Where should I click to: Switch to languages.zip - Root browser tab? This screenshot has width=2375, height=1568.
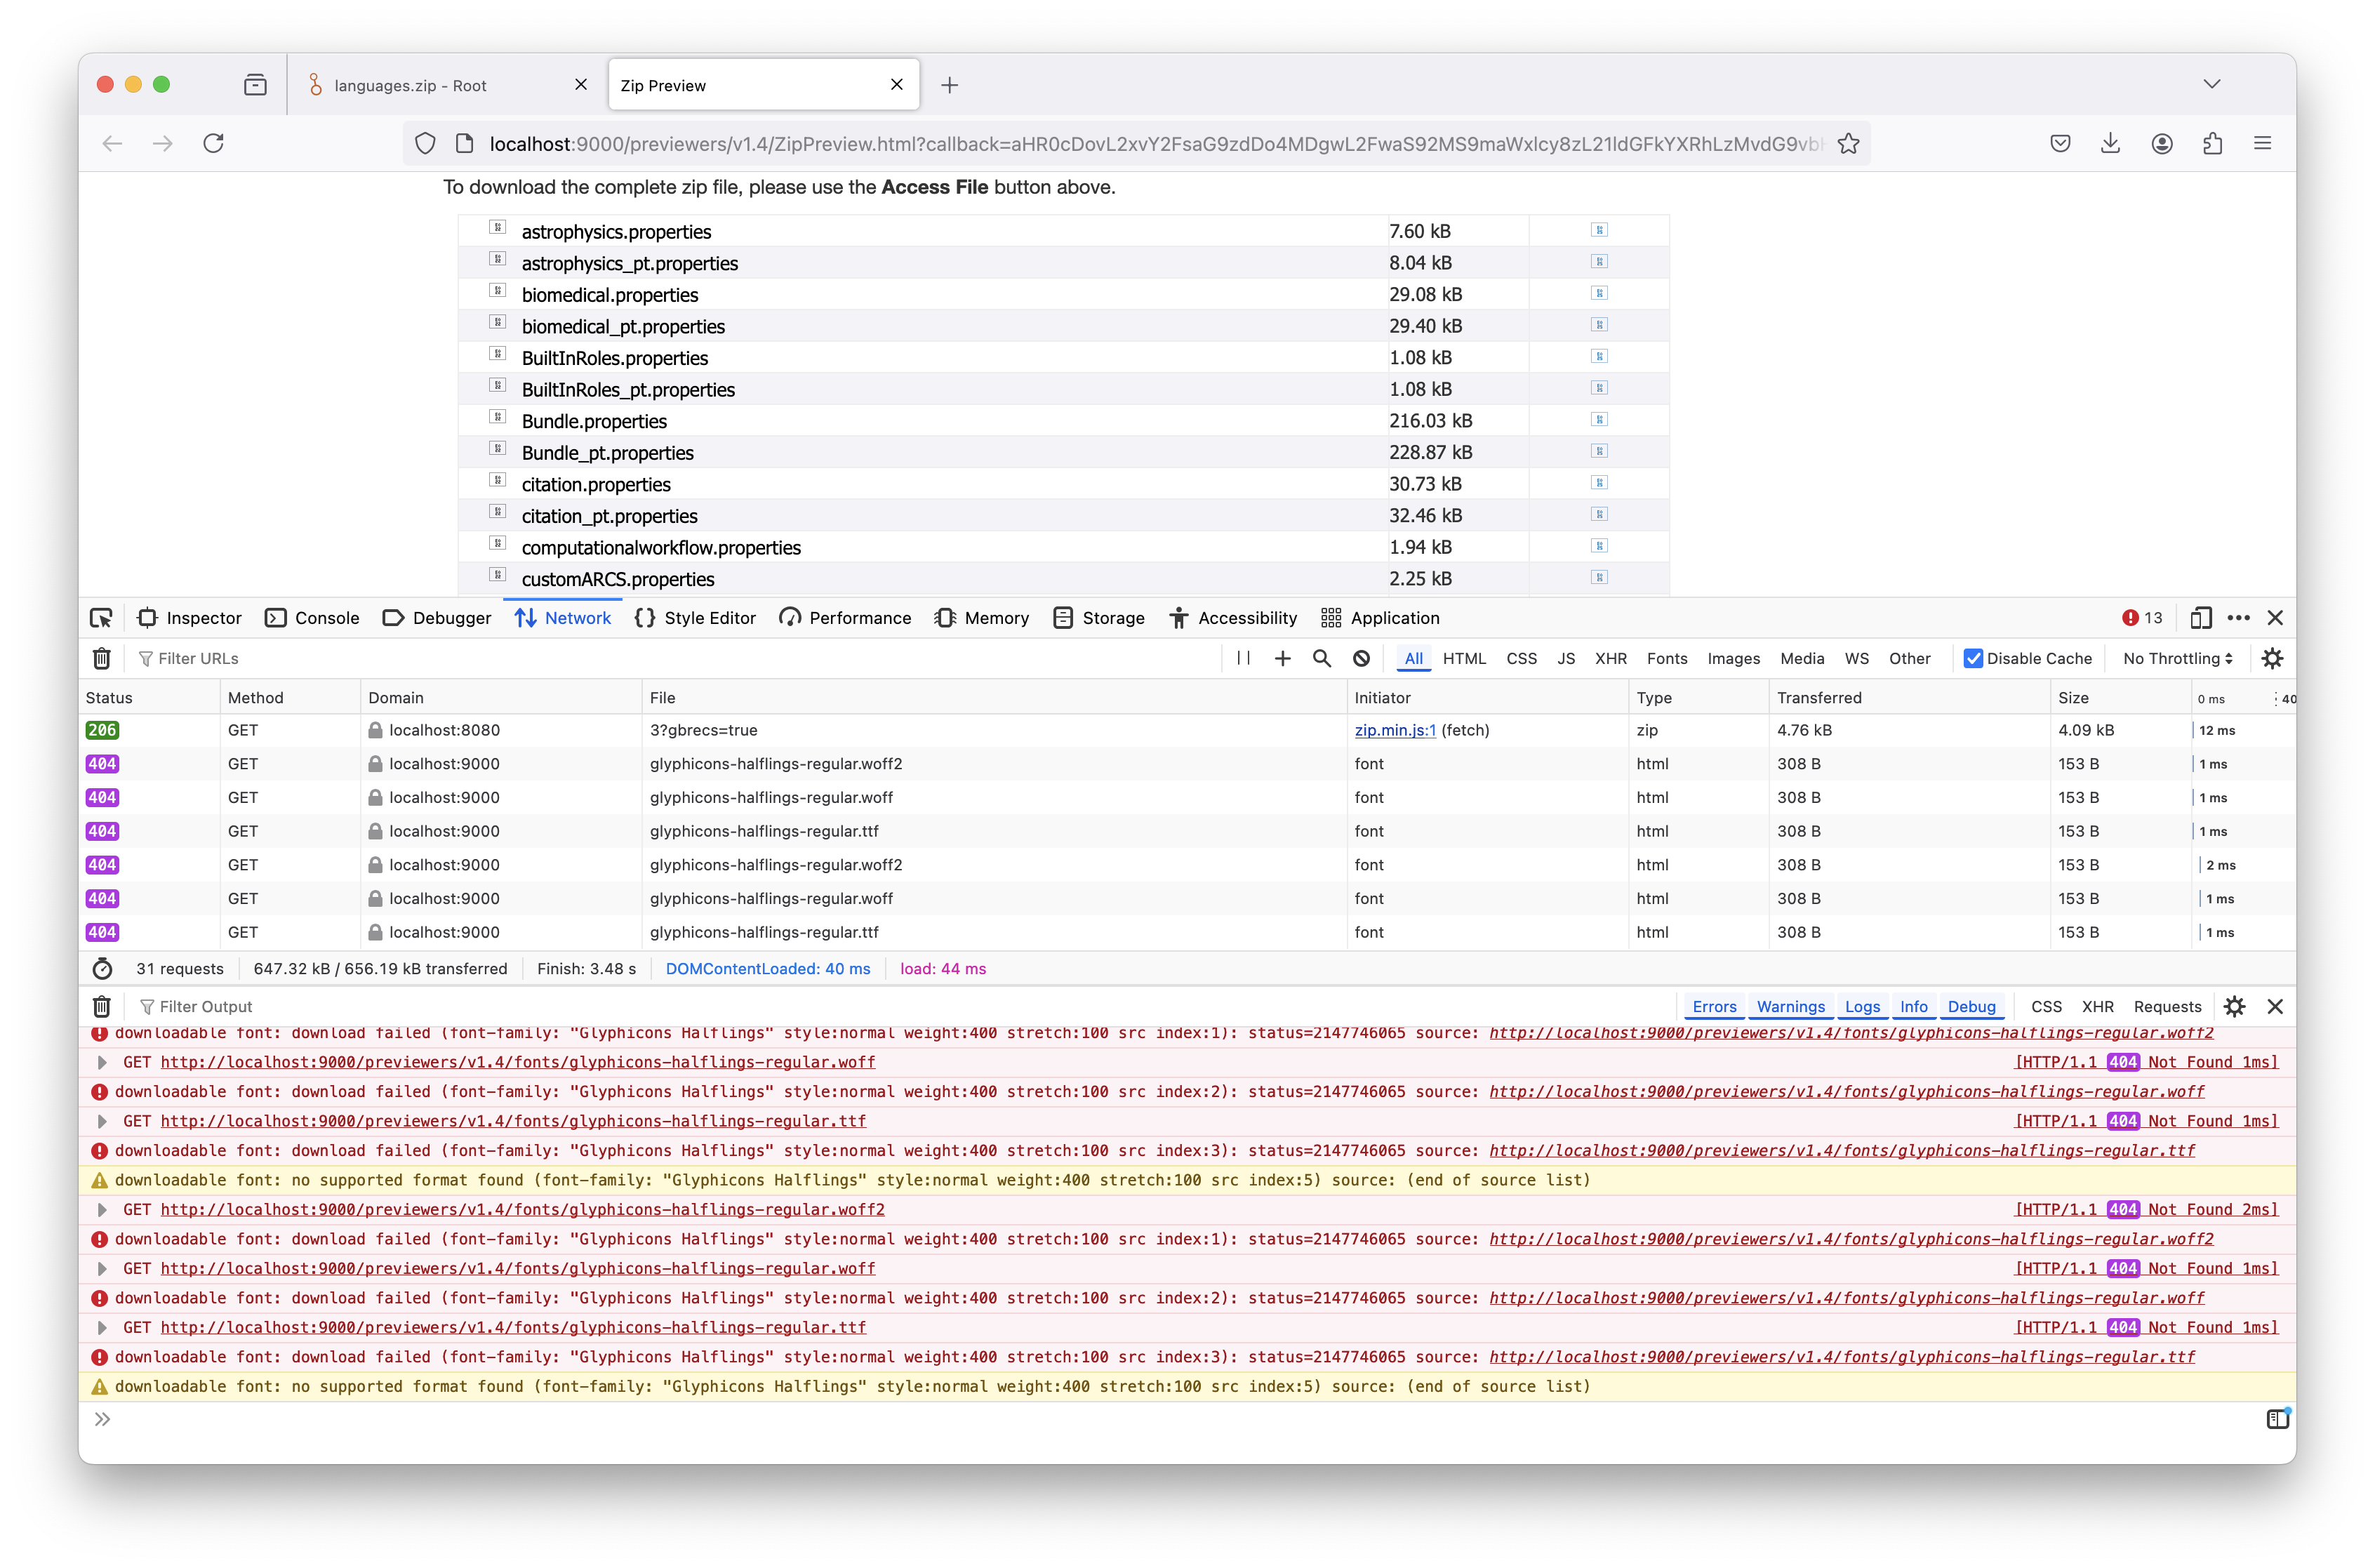[x=410, y=86]
